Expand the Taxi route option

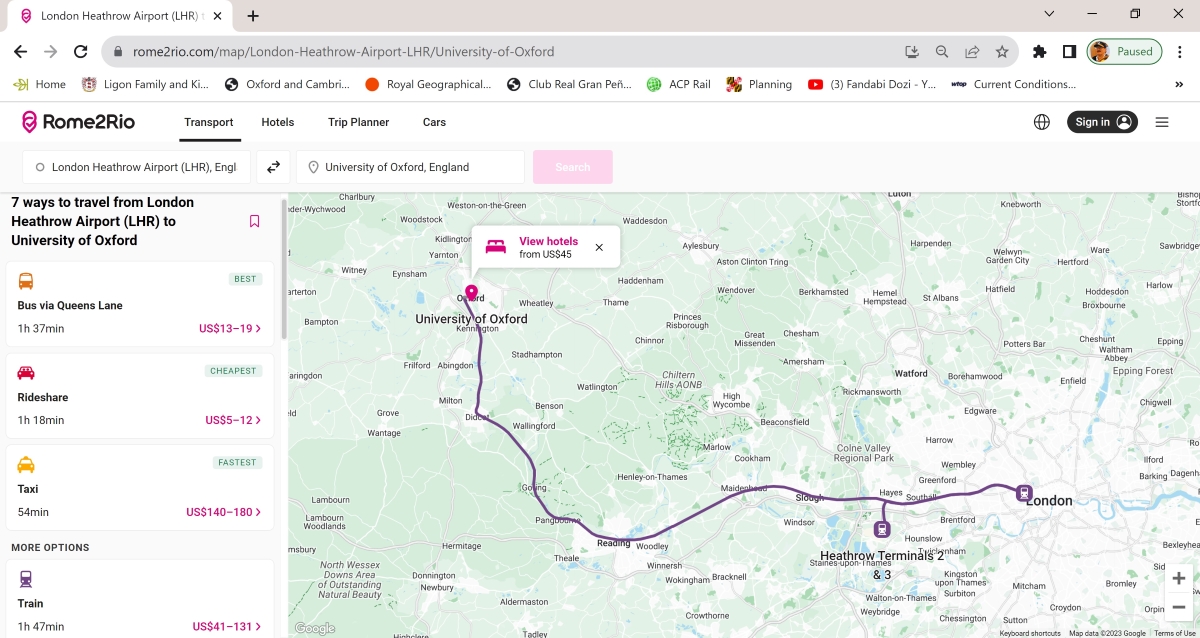(x=140, y=489)
